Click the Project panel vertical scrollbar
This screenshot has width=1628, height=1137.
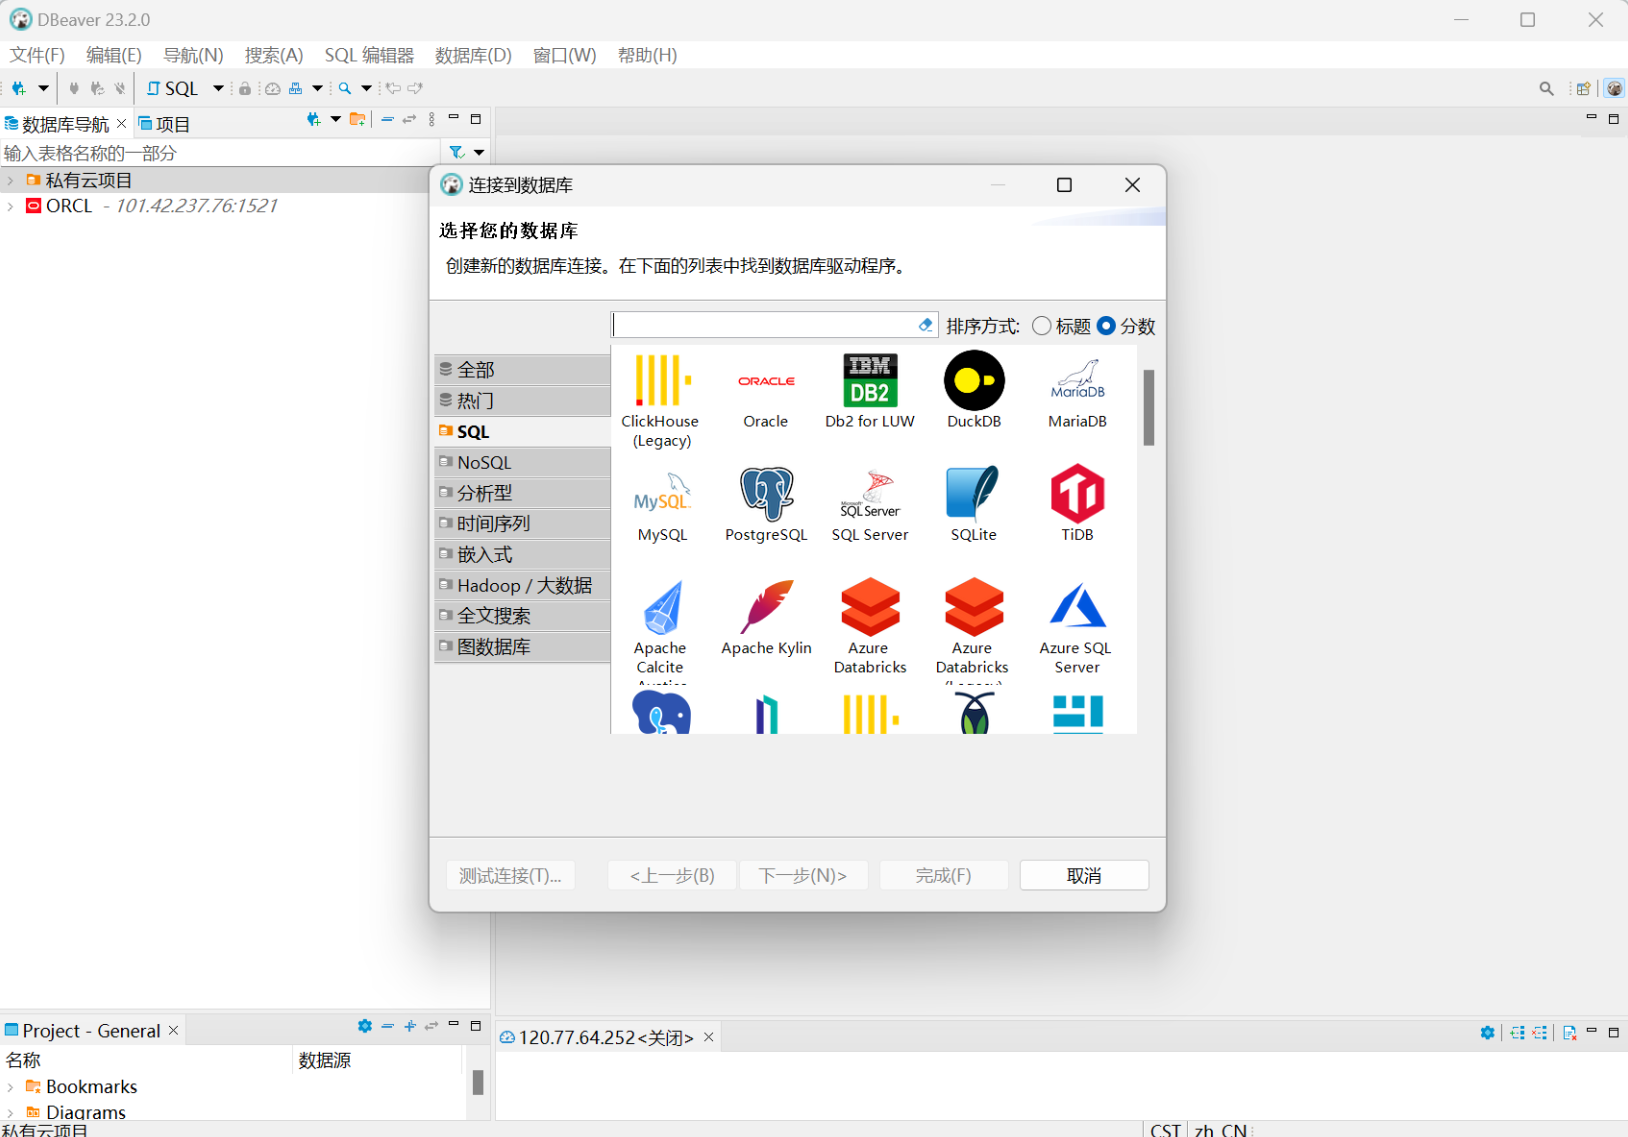coord(478,1082)
